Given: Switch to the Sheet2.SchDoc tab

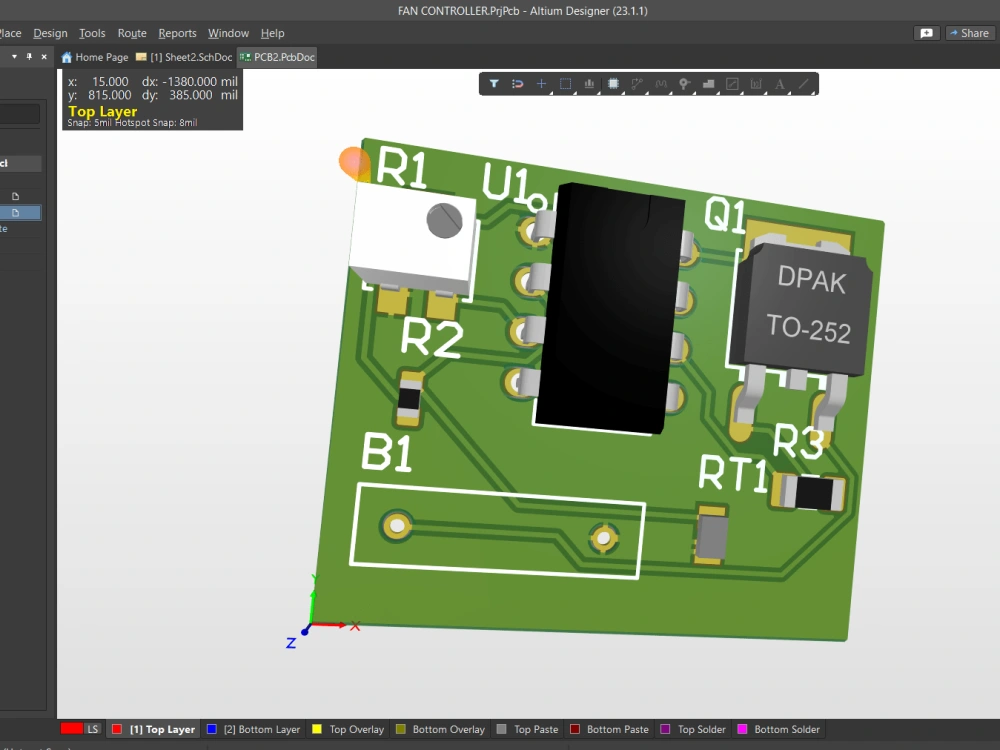Looking at the screenshot, I should [x=185, y=57].
